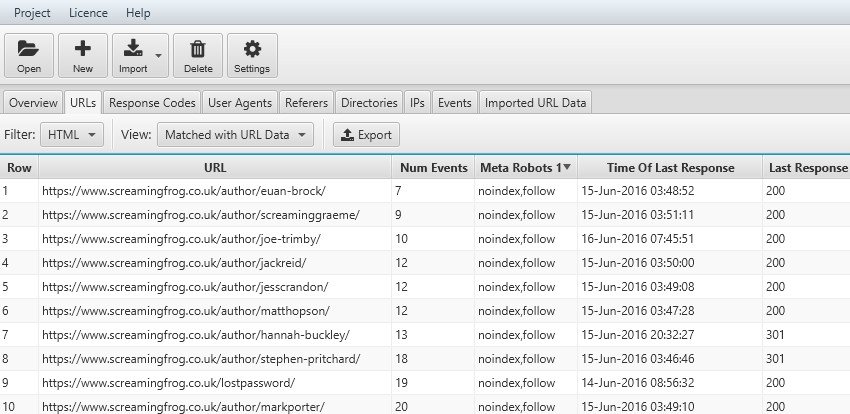Open the View Matched with URL Data dropdown
850x414 pixels.
click(235, 135)
